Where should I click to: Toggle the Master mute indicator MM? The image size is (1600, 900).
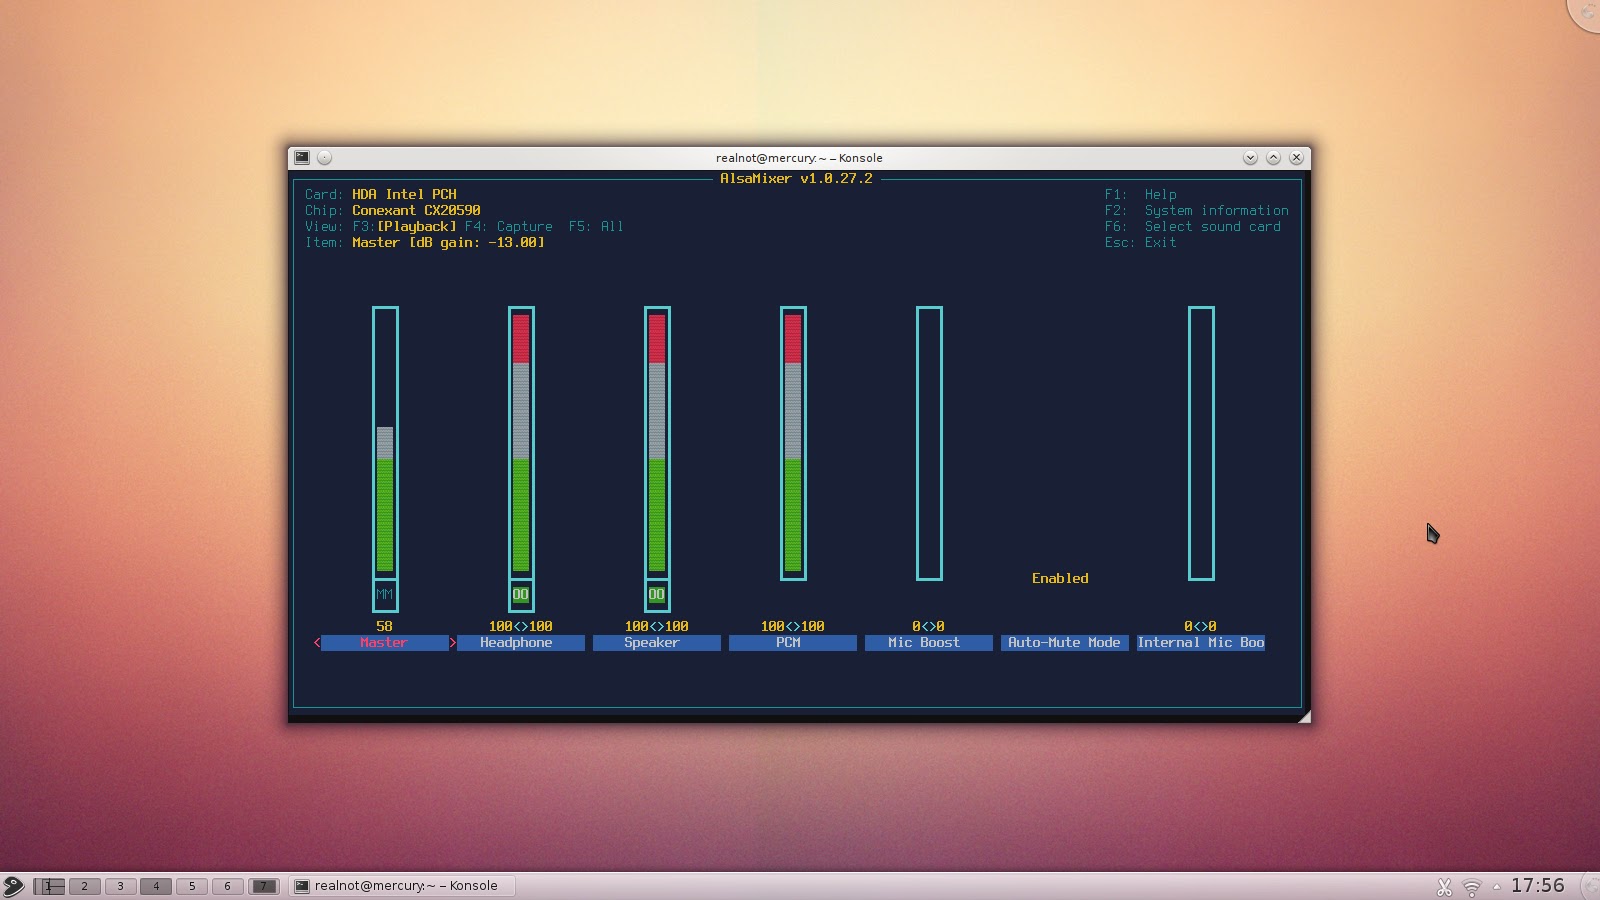pyautogui.click(x=384, y=595)
